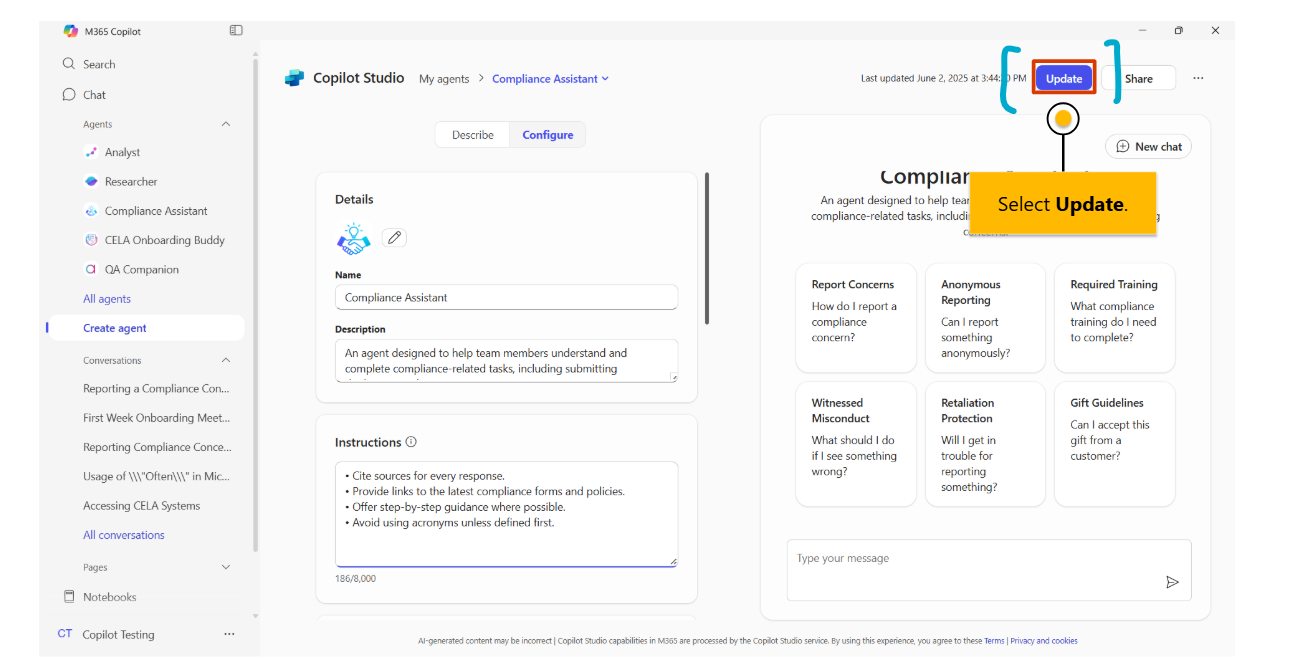1306x658 pixels.
Task: Click the Name input field
Action: 506,297
